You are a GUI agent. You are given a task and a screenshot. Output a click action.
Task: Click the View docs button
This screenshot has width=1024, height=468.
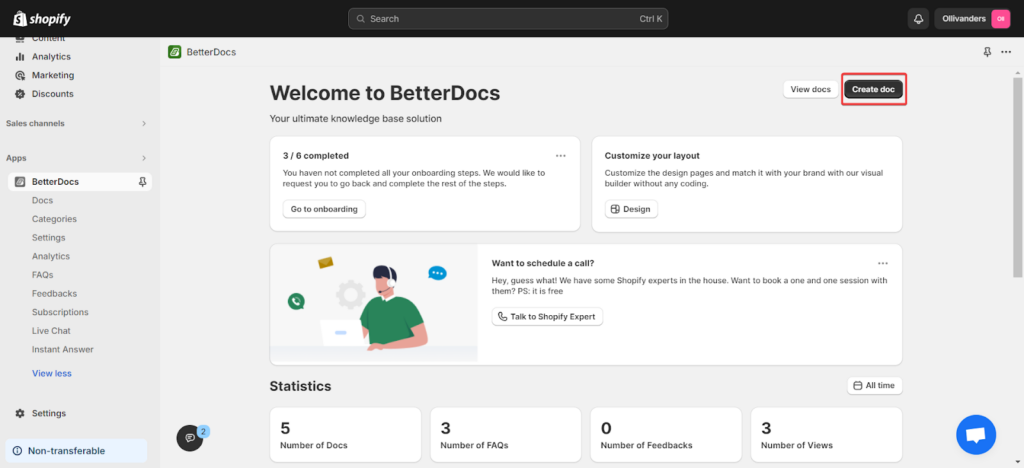tap(810, 89)
